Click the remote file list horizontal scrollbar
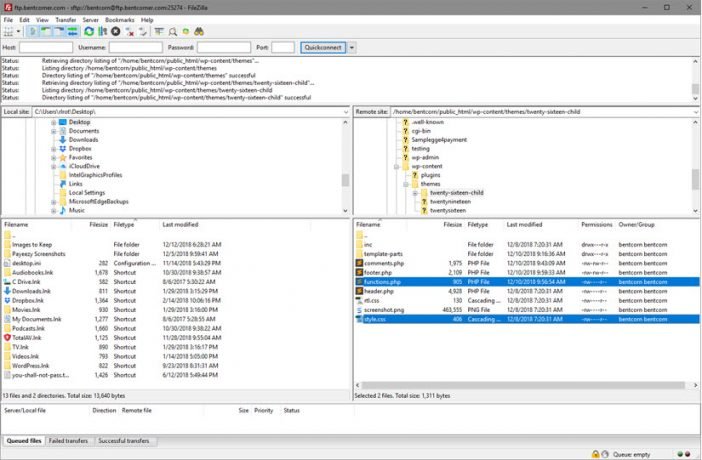702x460 pixels. pos(523,385)
